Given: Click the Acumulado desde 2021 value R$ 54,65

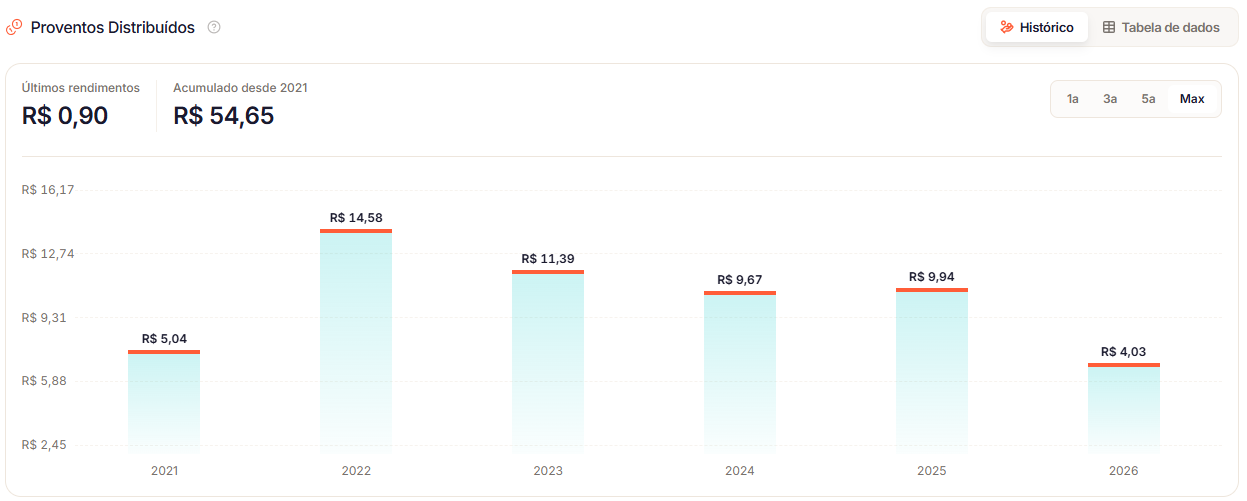Looking at the screenshot, I should [224, 116].
